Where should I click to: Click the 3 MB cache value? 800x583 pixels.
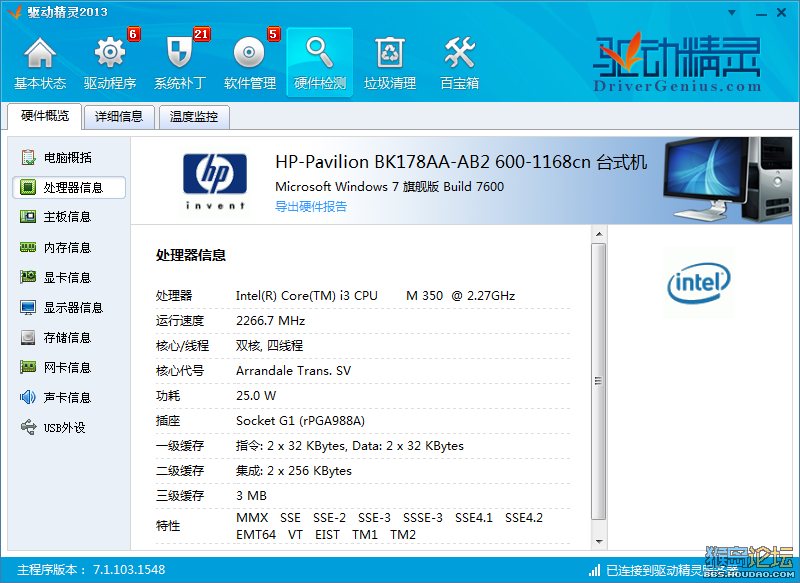coord(252,495)
